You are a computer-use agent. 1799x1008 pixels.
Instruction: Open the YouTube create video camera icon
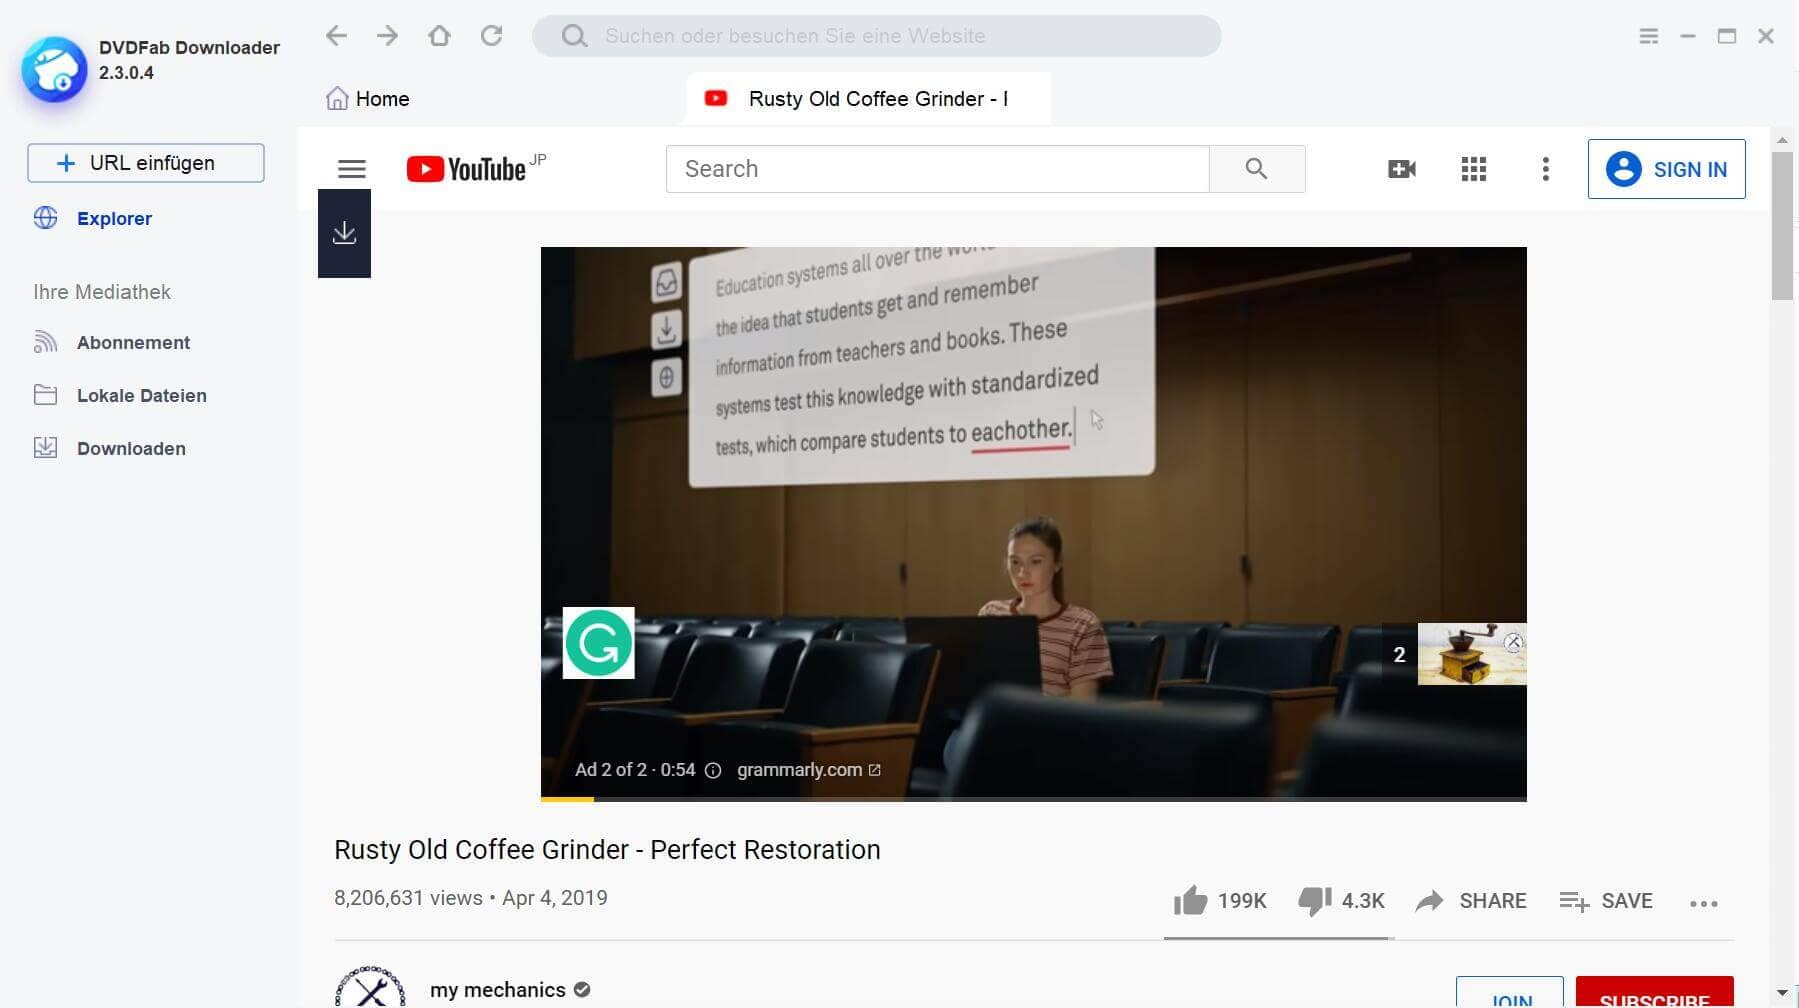(1401, 169)
